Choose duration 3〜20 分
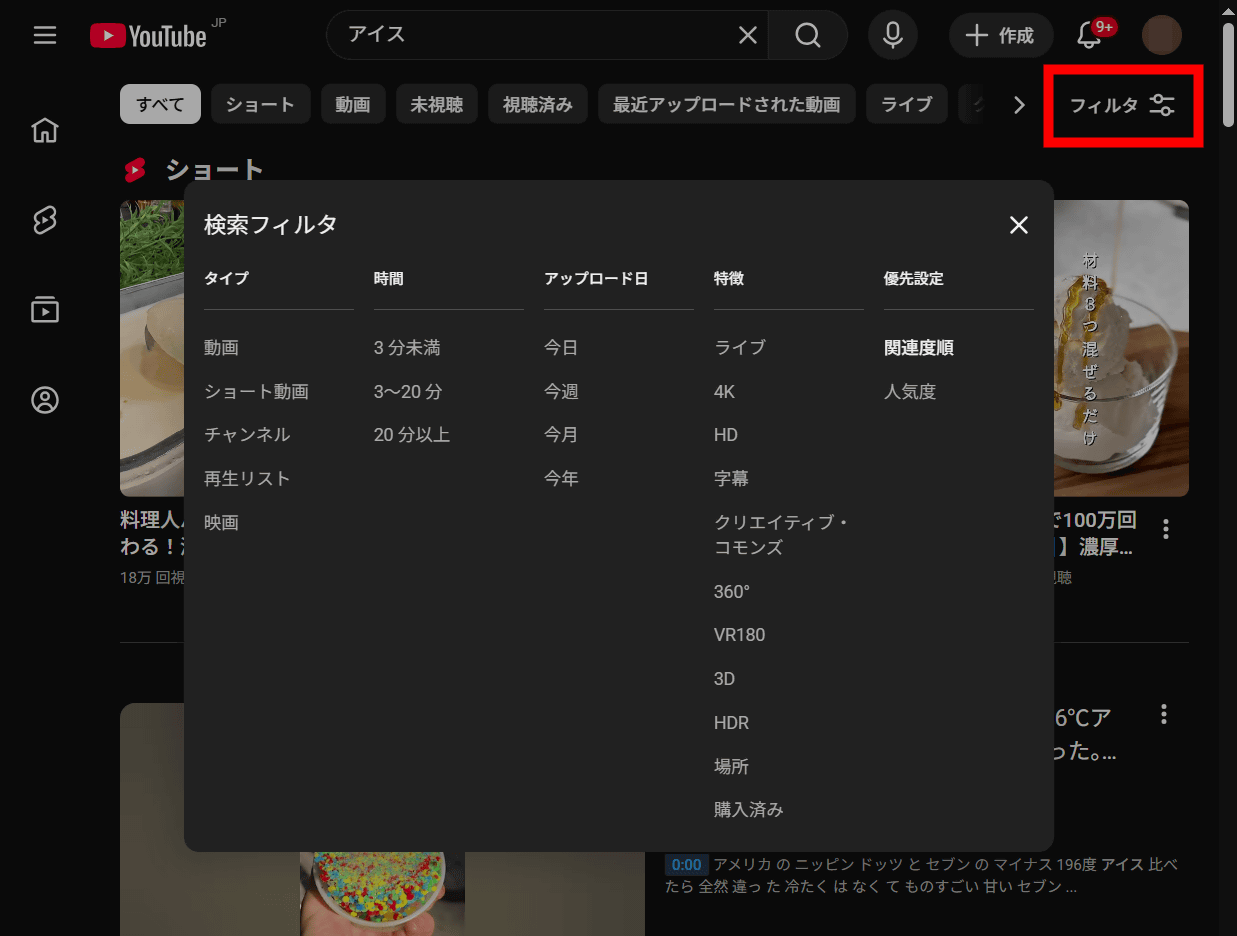This screenshot has height=936, width=1237. coord(408,392)
